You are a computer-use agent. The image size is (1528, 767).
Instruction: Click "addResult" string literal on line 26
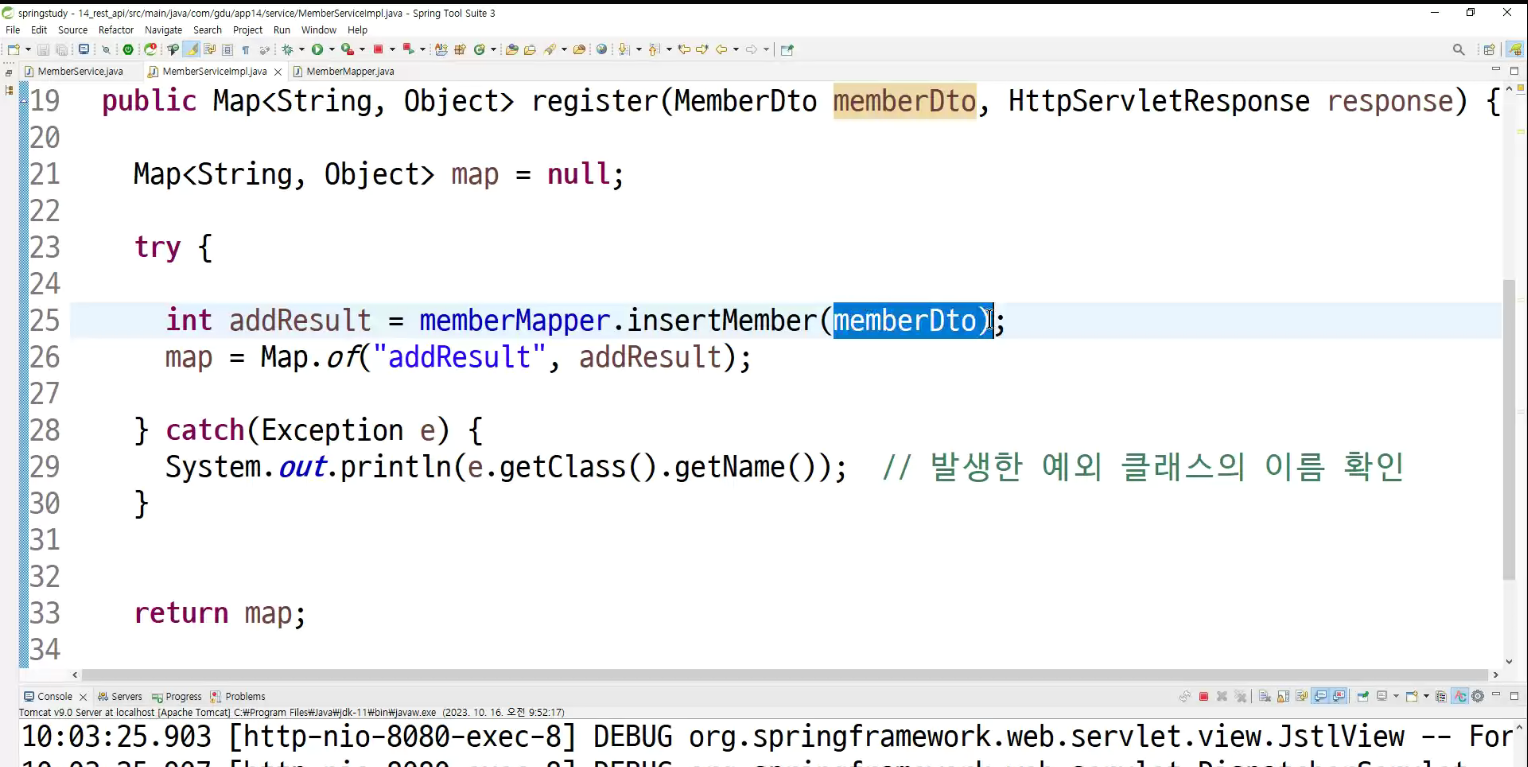pyautogui.click(x=460, y=357)
